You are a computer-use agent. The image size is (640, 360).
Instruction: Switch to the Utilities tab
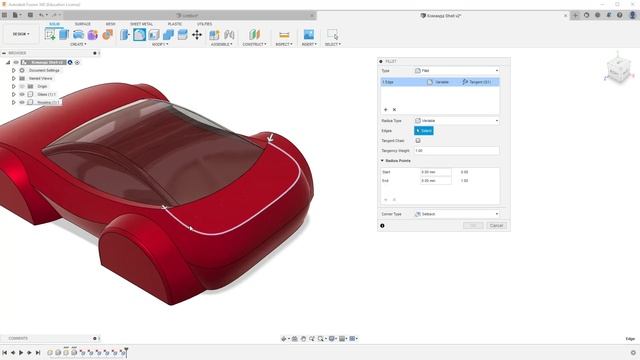204,24
